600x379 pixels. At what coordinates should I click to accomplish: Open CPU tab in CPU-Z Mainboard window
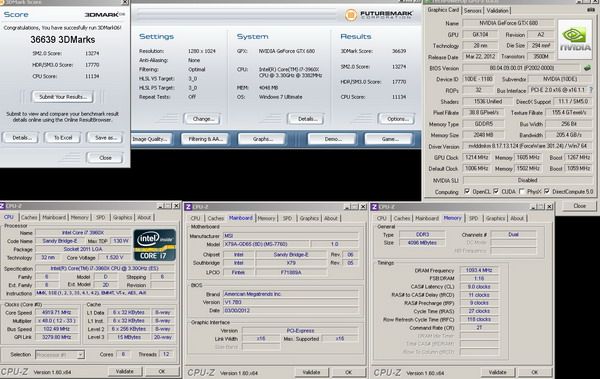pos(196,218)
